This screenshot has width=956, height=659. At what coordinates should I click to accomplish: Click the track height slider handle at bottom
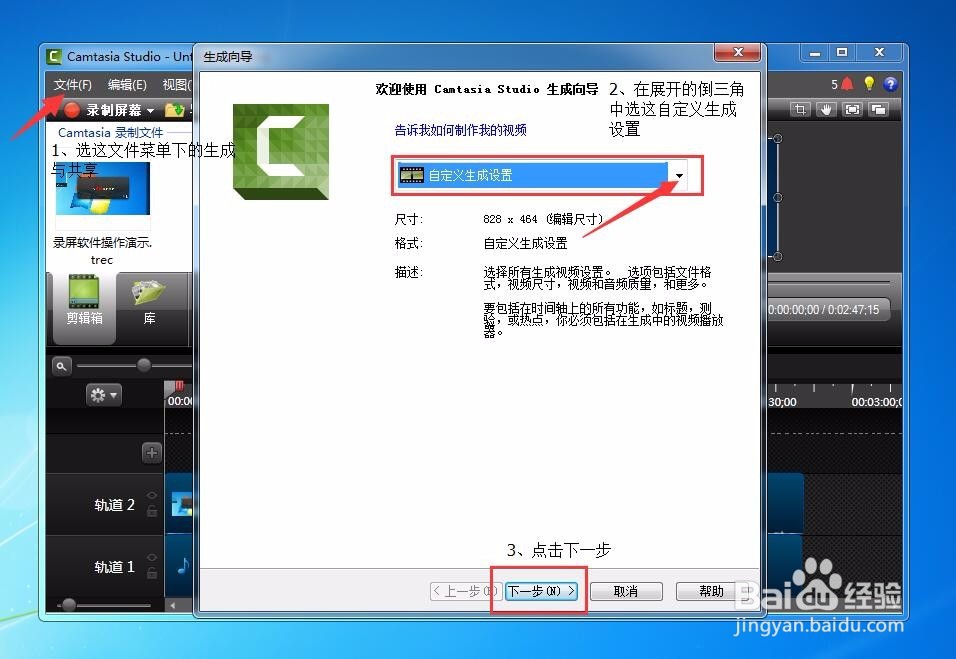pos(68,605)
